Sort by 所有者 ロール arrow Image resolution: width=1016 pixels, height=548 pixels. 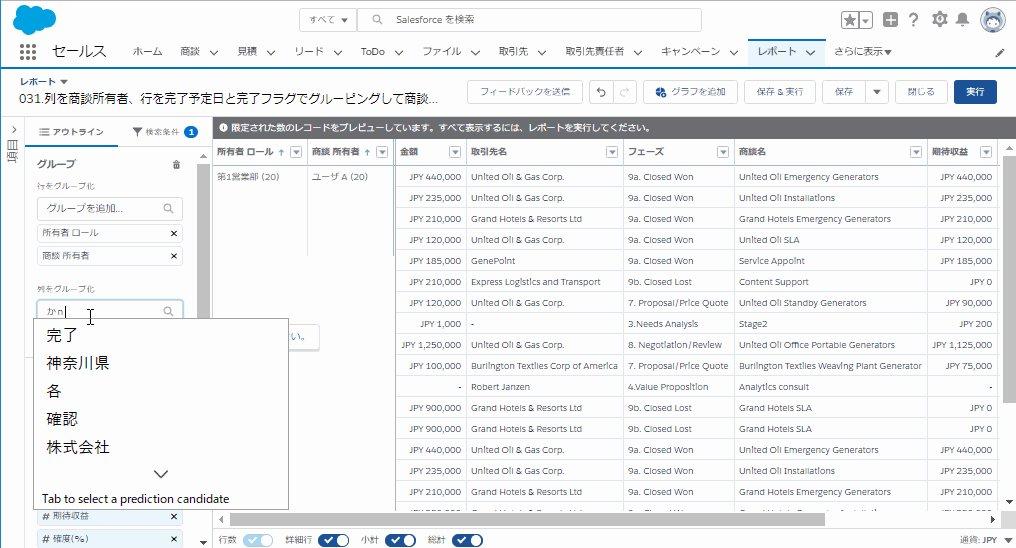(281, 152)
